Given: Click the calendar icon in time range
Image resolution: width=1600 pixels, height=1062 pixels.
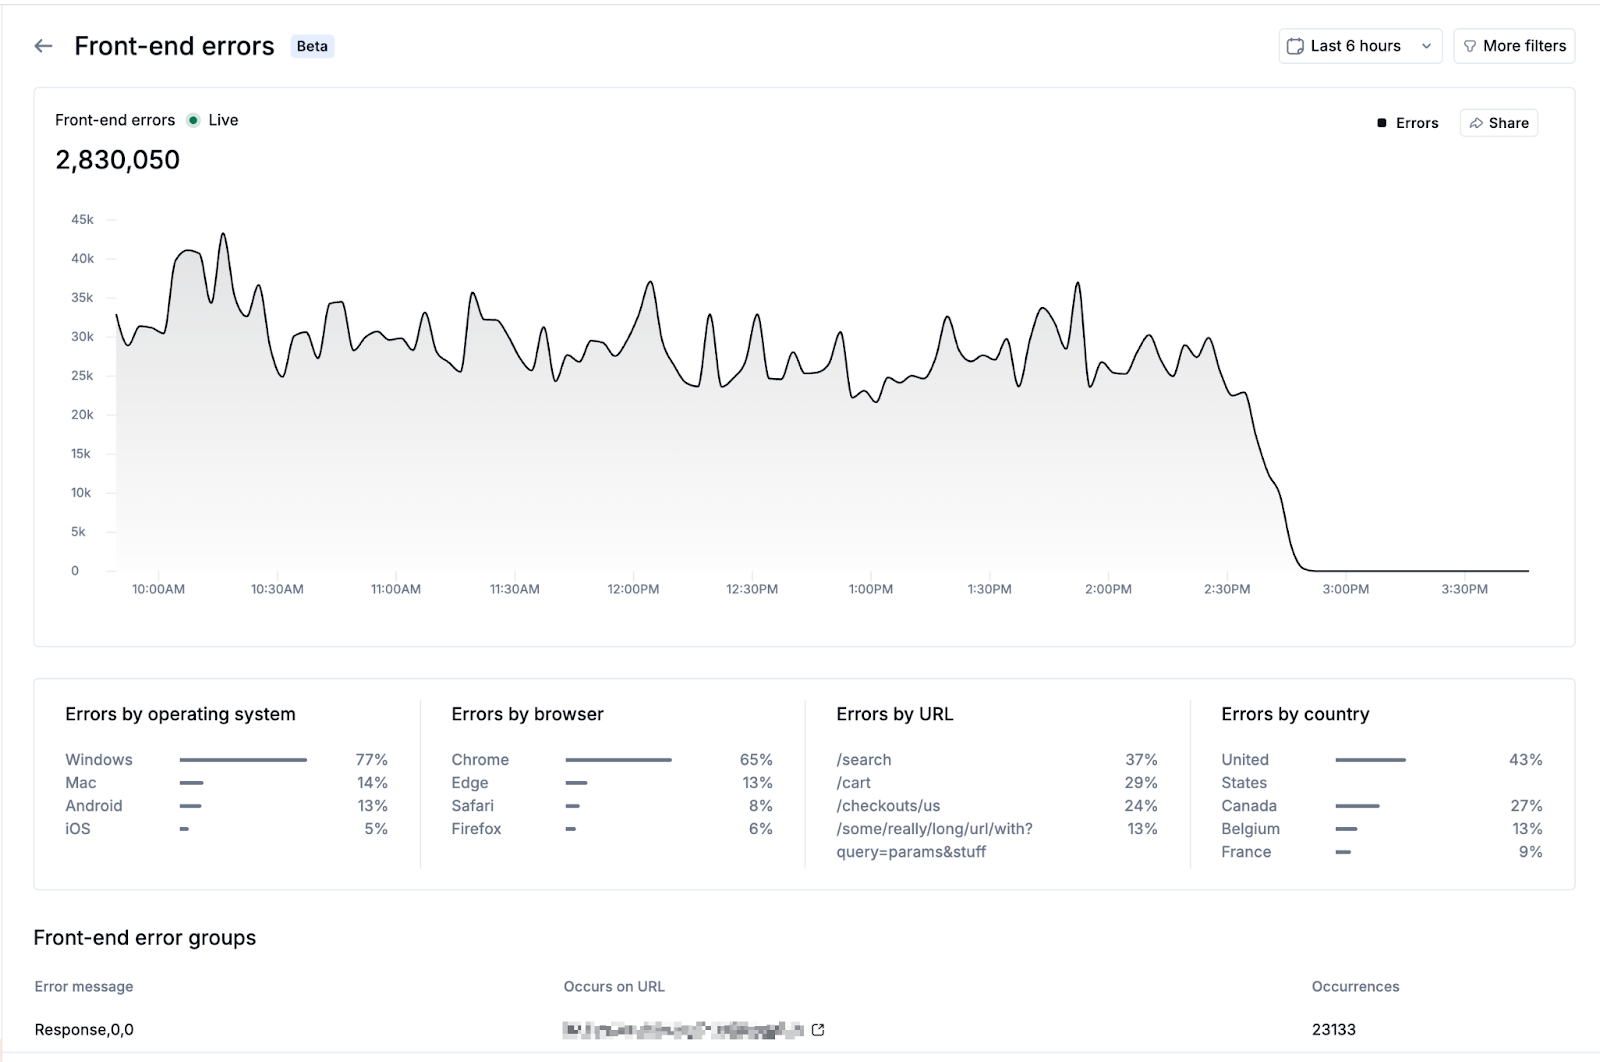Looking at the screenshot, I should pyautogui.click(x=1295, y=46).
